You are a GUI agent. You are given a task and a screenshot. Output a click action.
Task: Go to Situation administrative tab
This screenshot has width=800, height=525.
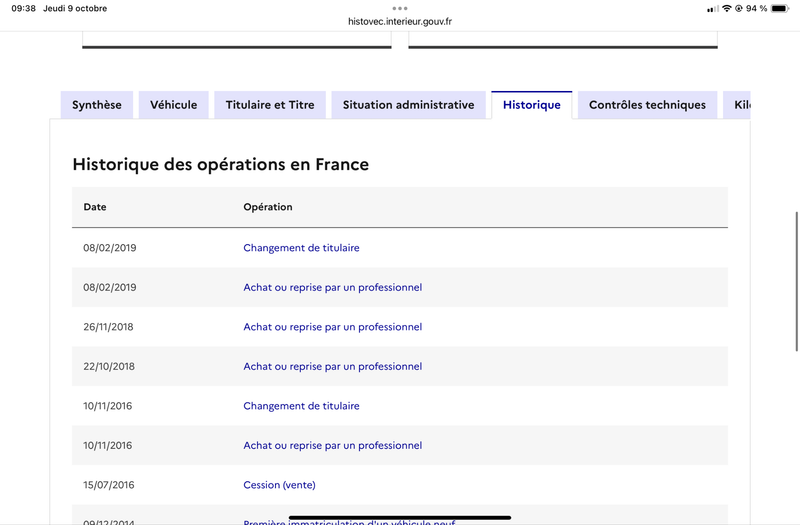(x=408, y=105)
